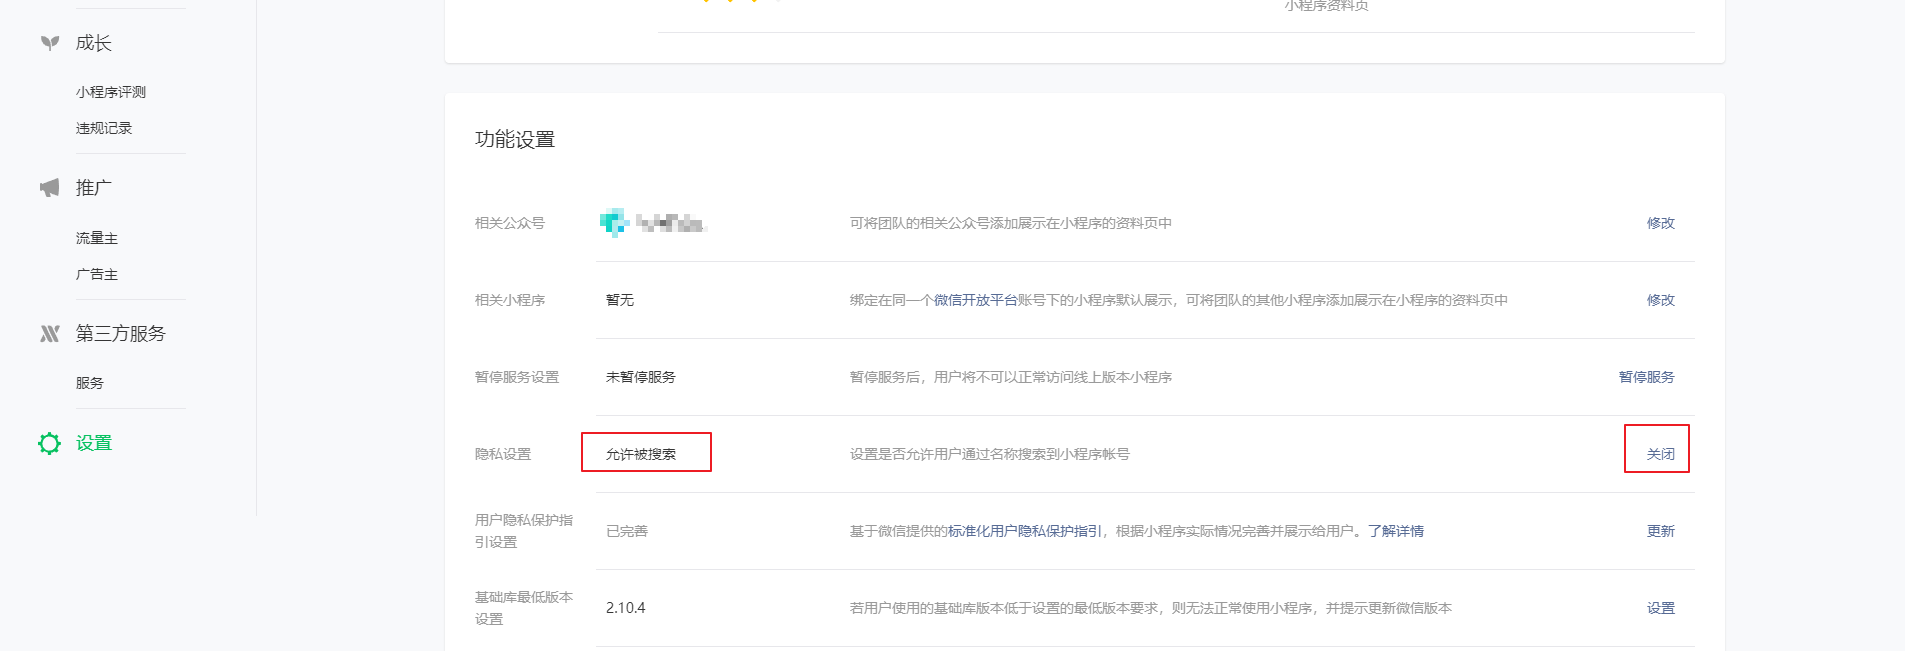Open 流量主 in sidebar
This screenshot has width=1905, height=651.
point(97,238)
